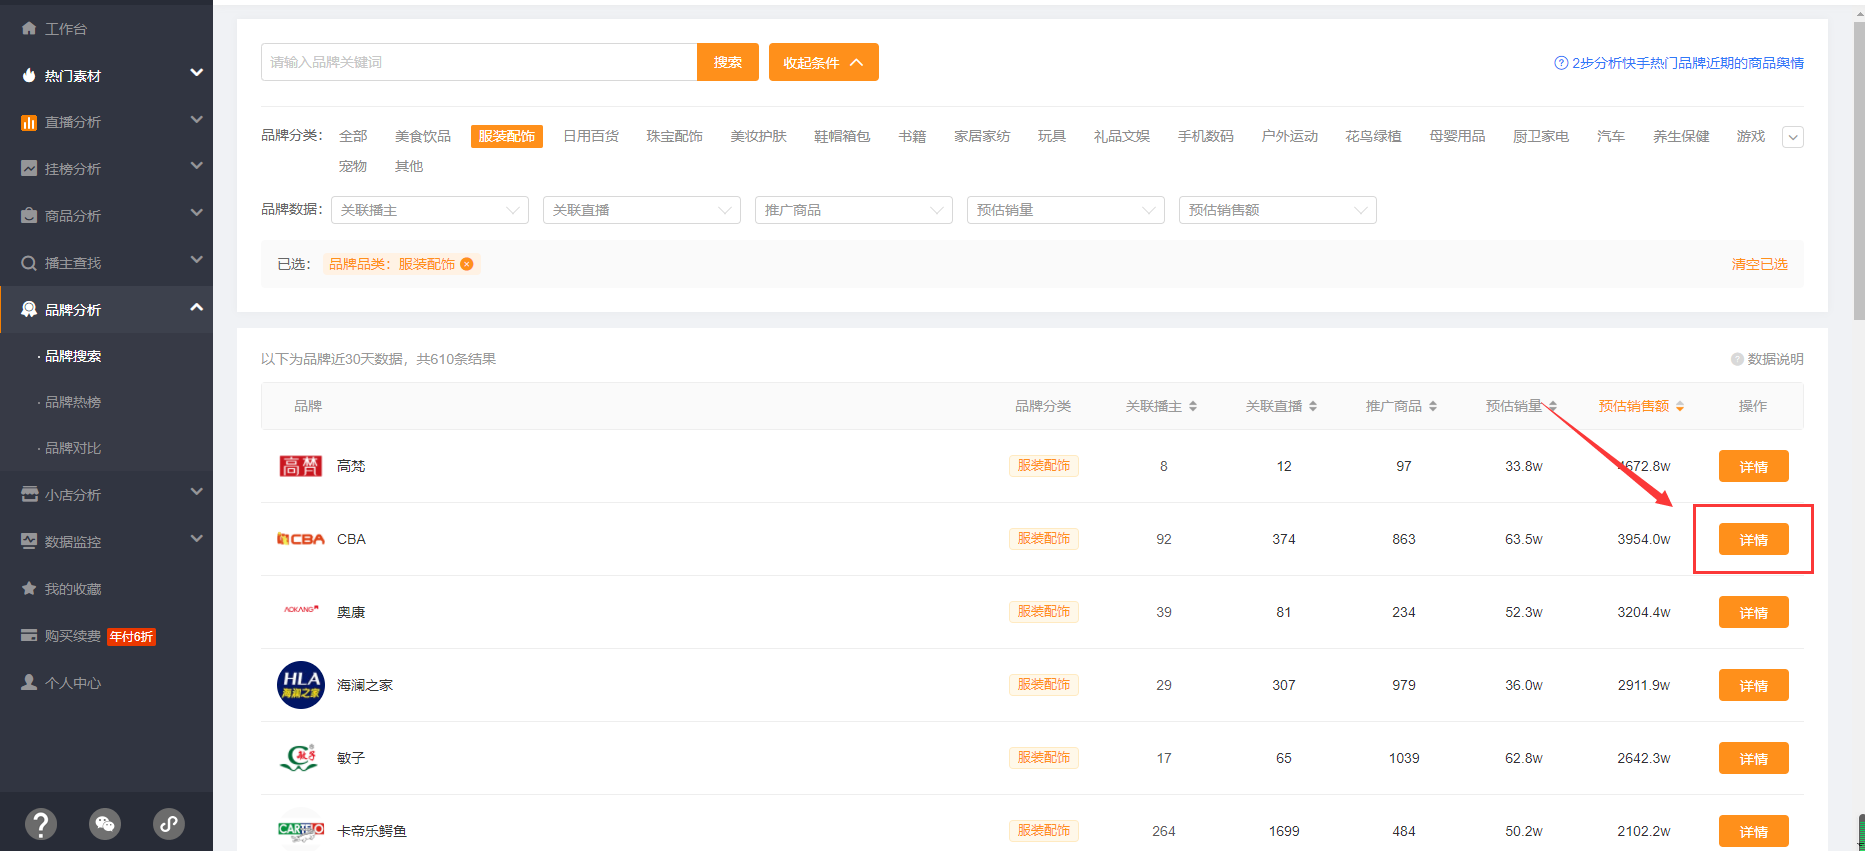Click the mini program link icon in sidebar footer
The image size is (1865, 851).
(x=169, y=824)
